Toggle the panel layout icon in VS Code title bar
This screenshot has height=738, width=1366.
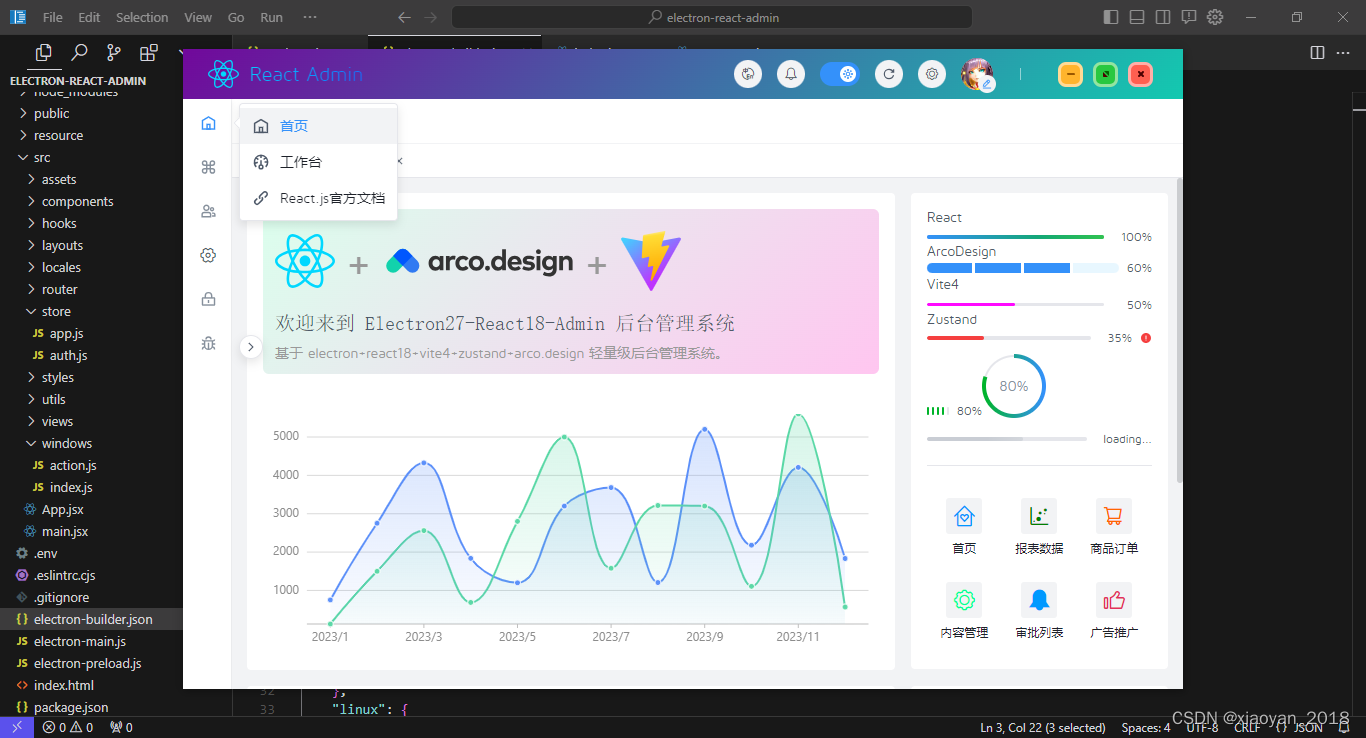pyautogui.click(x=1137, y=17)
